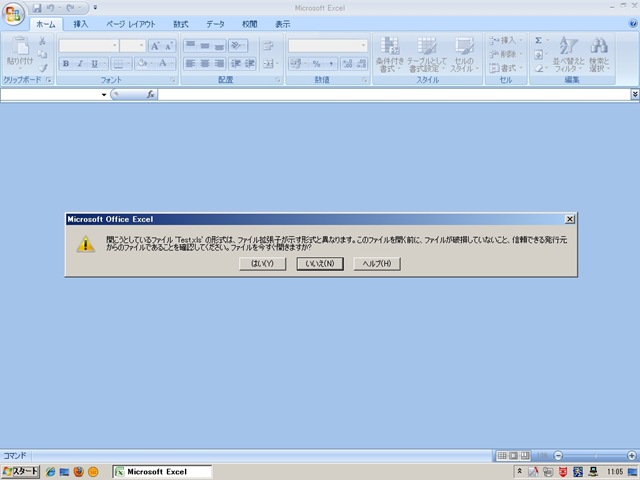The width and height of the screenshot is (640, 480).
Task: Open the font size combo box
Action: [x=133, y=46]
